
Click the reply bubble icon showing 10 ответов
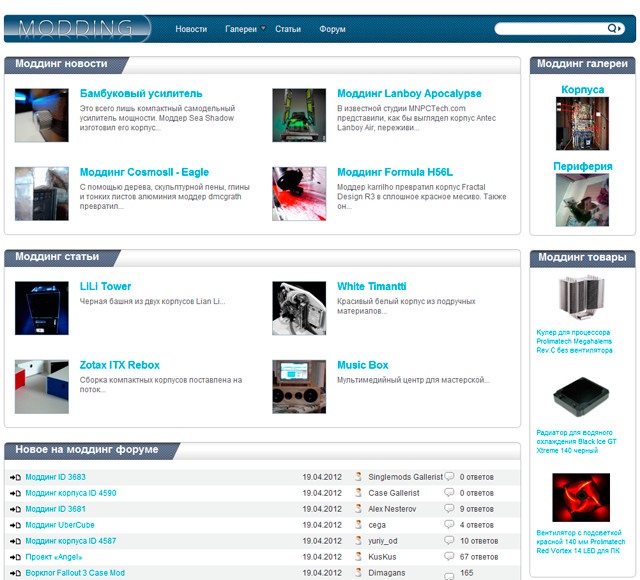(x=449, y=540)
